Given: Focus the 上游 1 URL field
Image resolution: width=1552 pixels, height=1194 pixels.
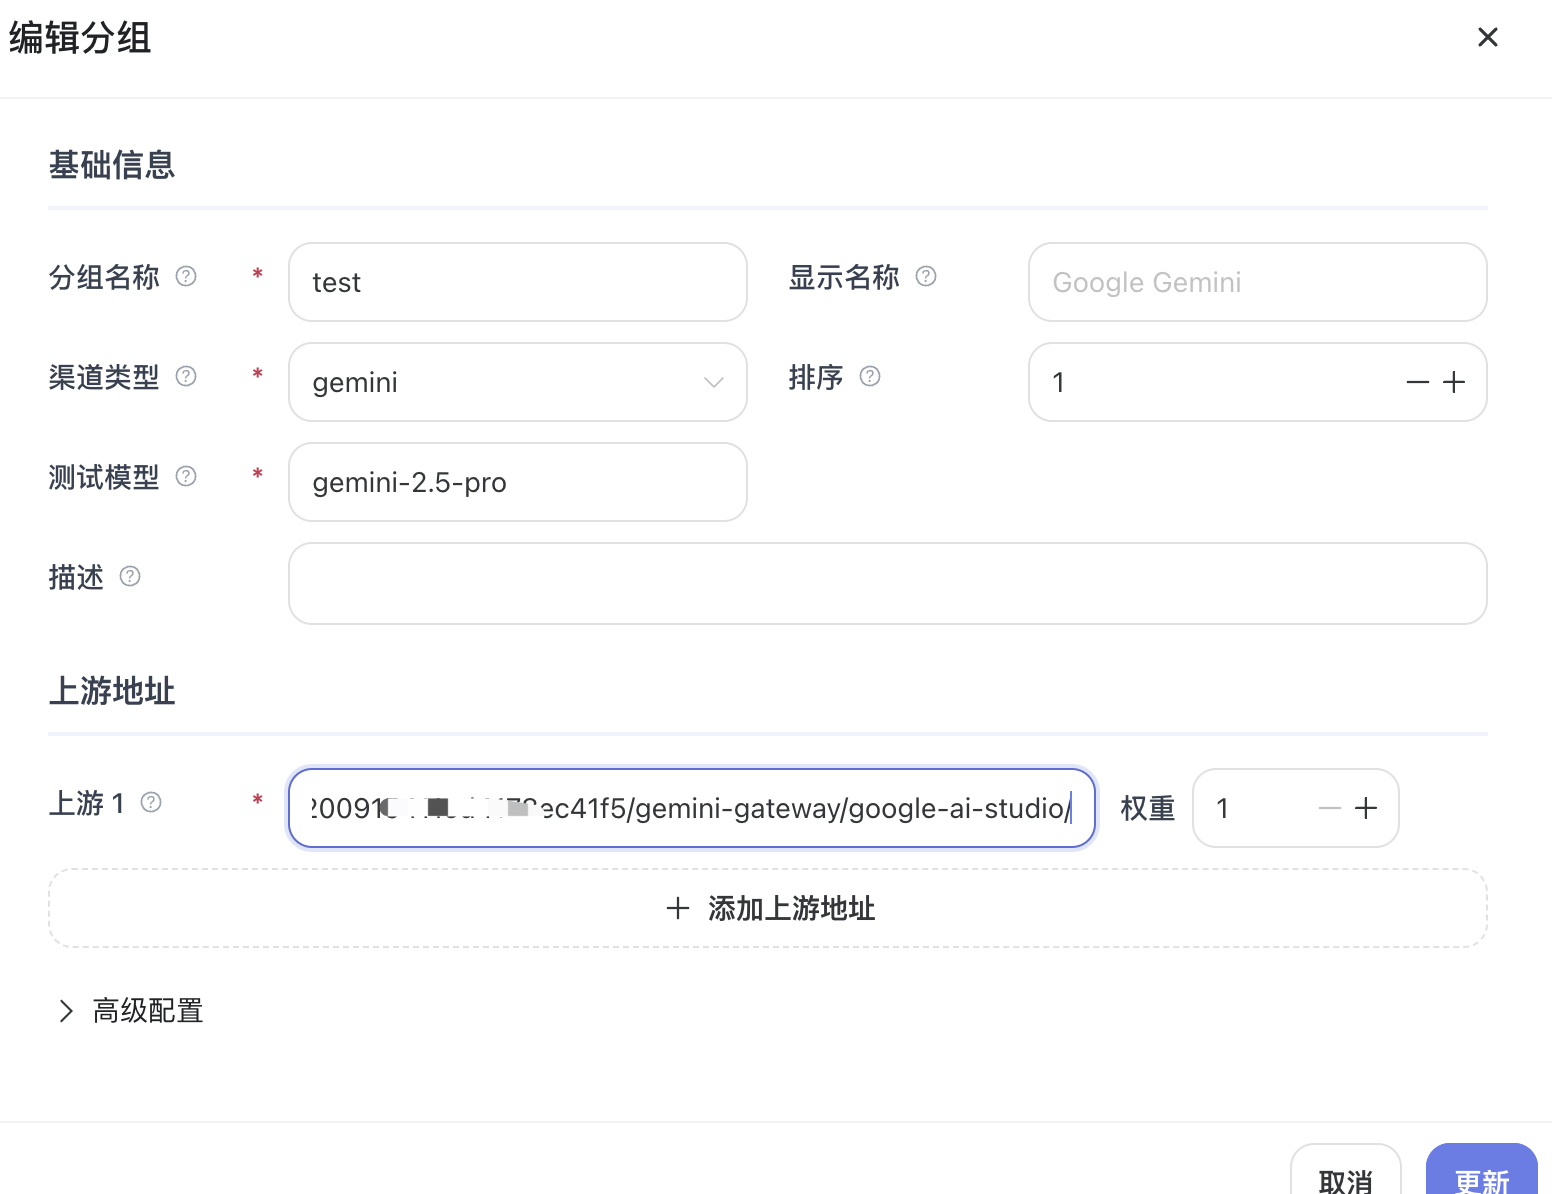Looking at the screenshot, I should click(692, 808).
